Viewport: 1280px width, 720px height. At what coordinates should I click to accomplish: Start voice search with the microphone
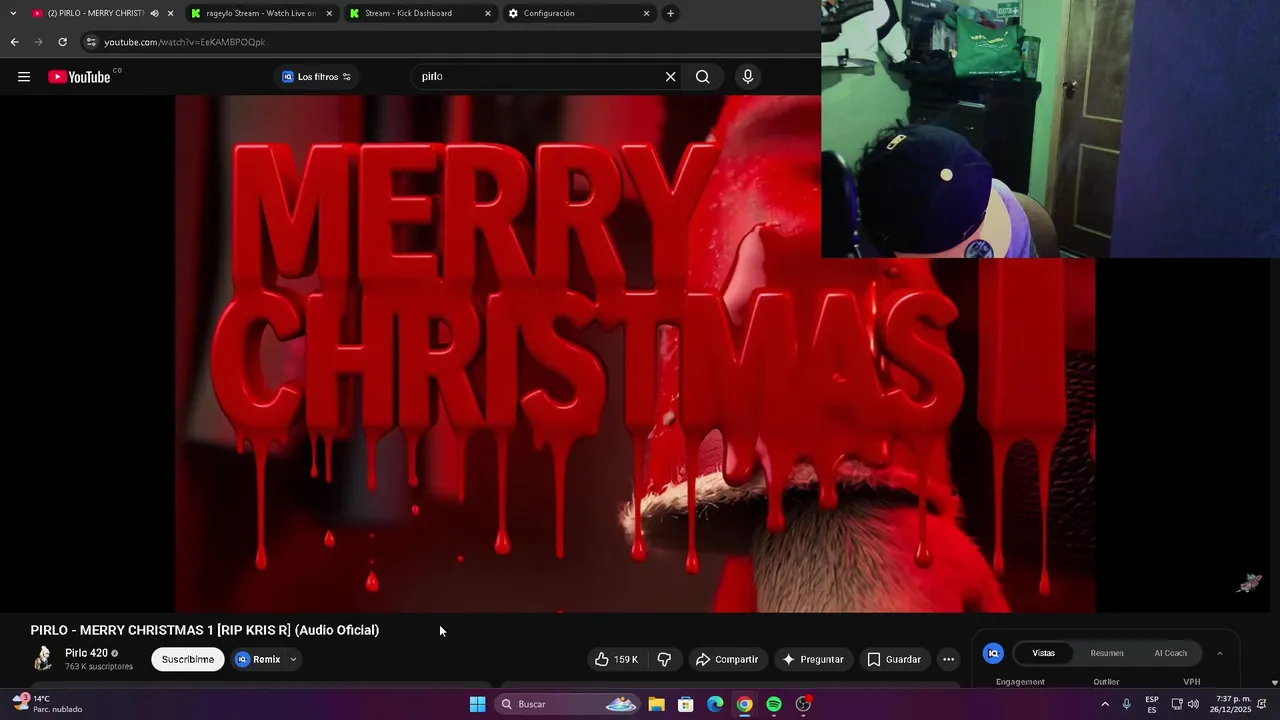coord(748,77)
